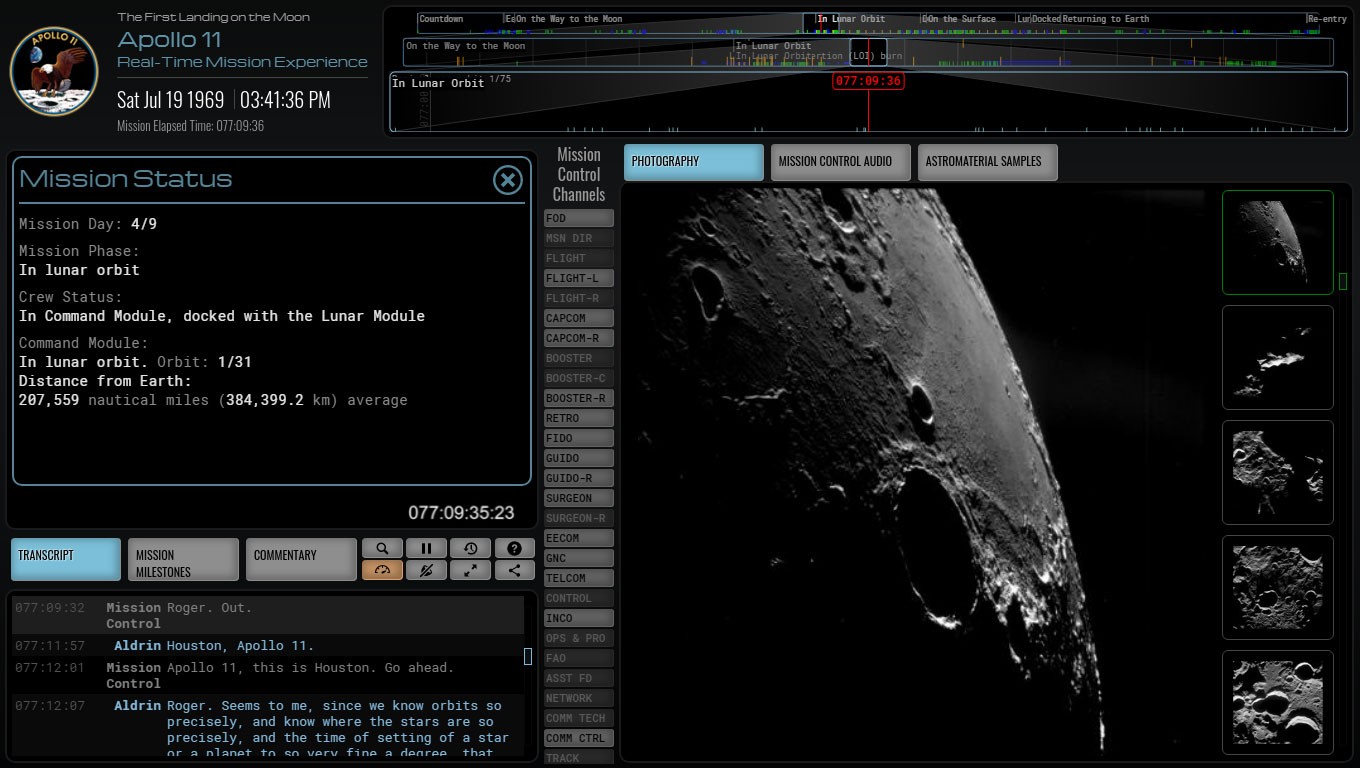
Task: Open the Astromaterial Samples tab
Action: coord(987,162)
